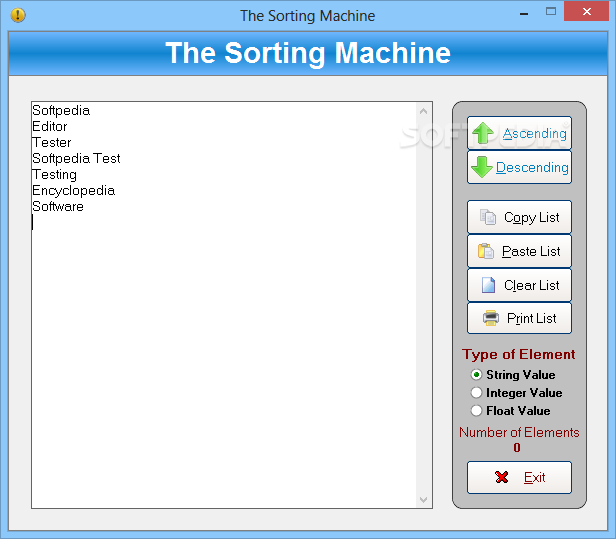Image resolution: width=616 pixels, height=539 pixels.
Task: Click the green up arrow Ascending icon
Action: pos(483,133)
